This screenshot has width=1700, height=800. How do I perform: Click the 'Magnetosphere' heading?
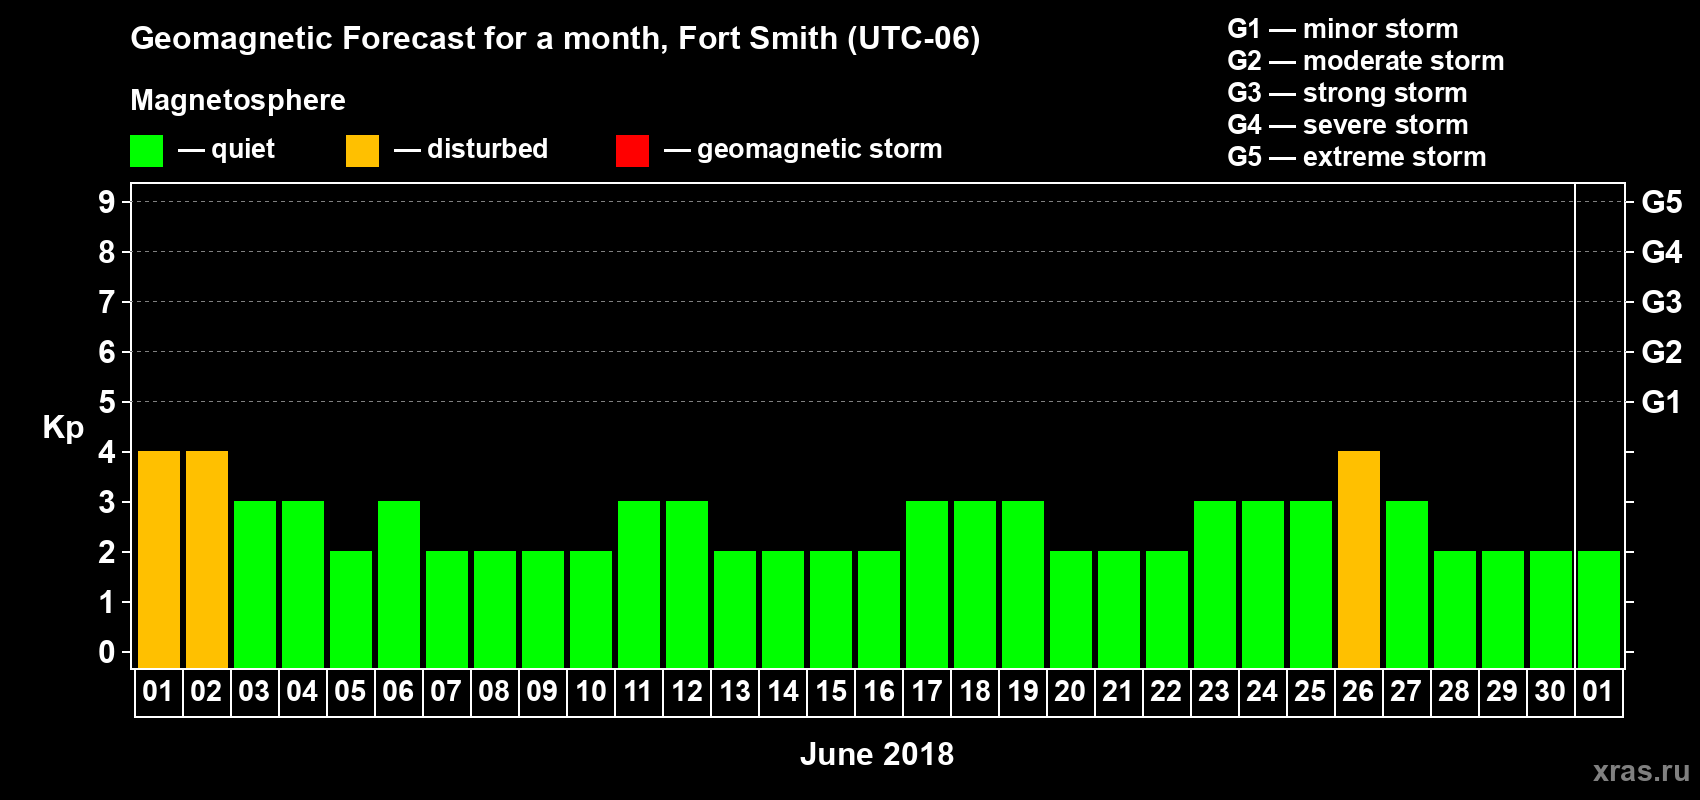click(x=238, y=100)
